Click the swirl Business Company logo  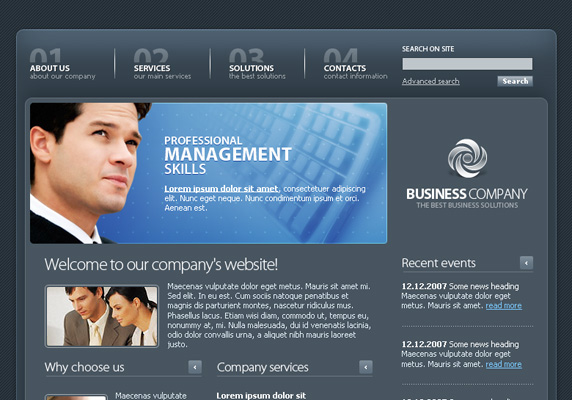point(467,158)
